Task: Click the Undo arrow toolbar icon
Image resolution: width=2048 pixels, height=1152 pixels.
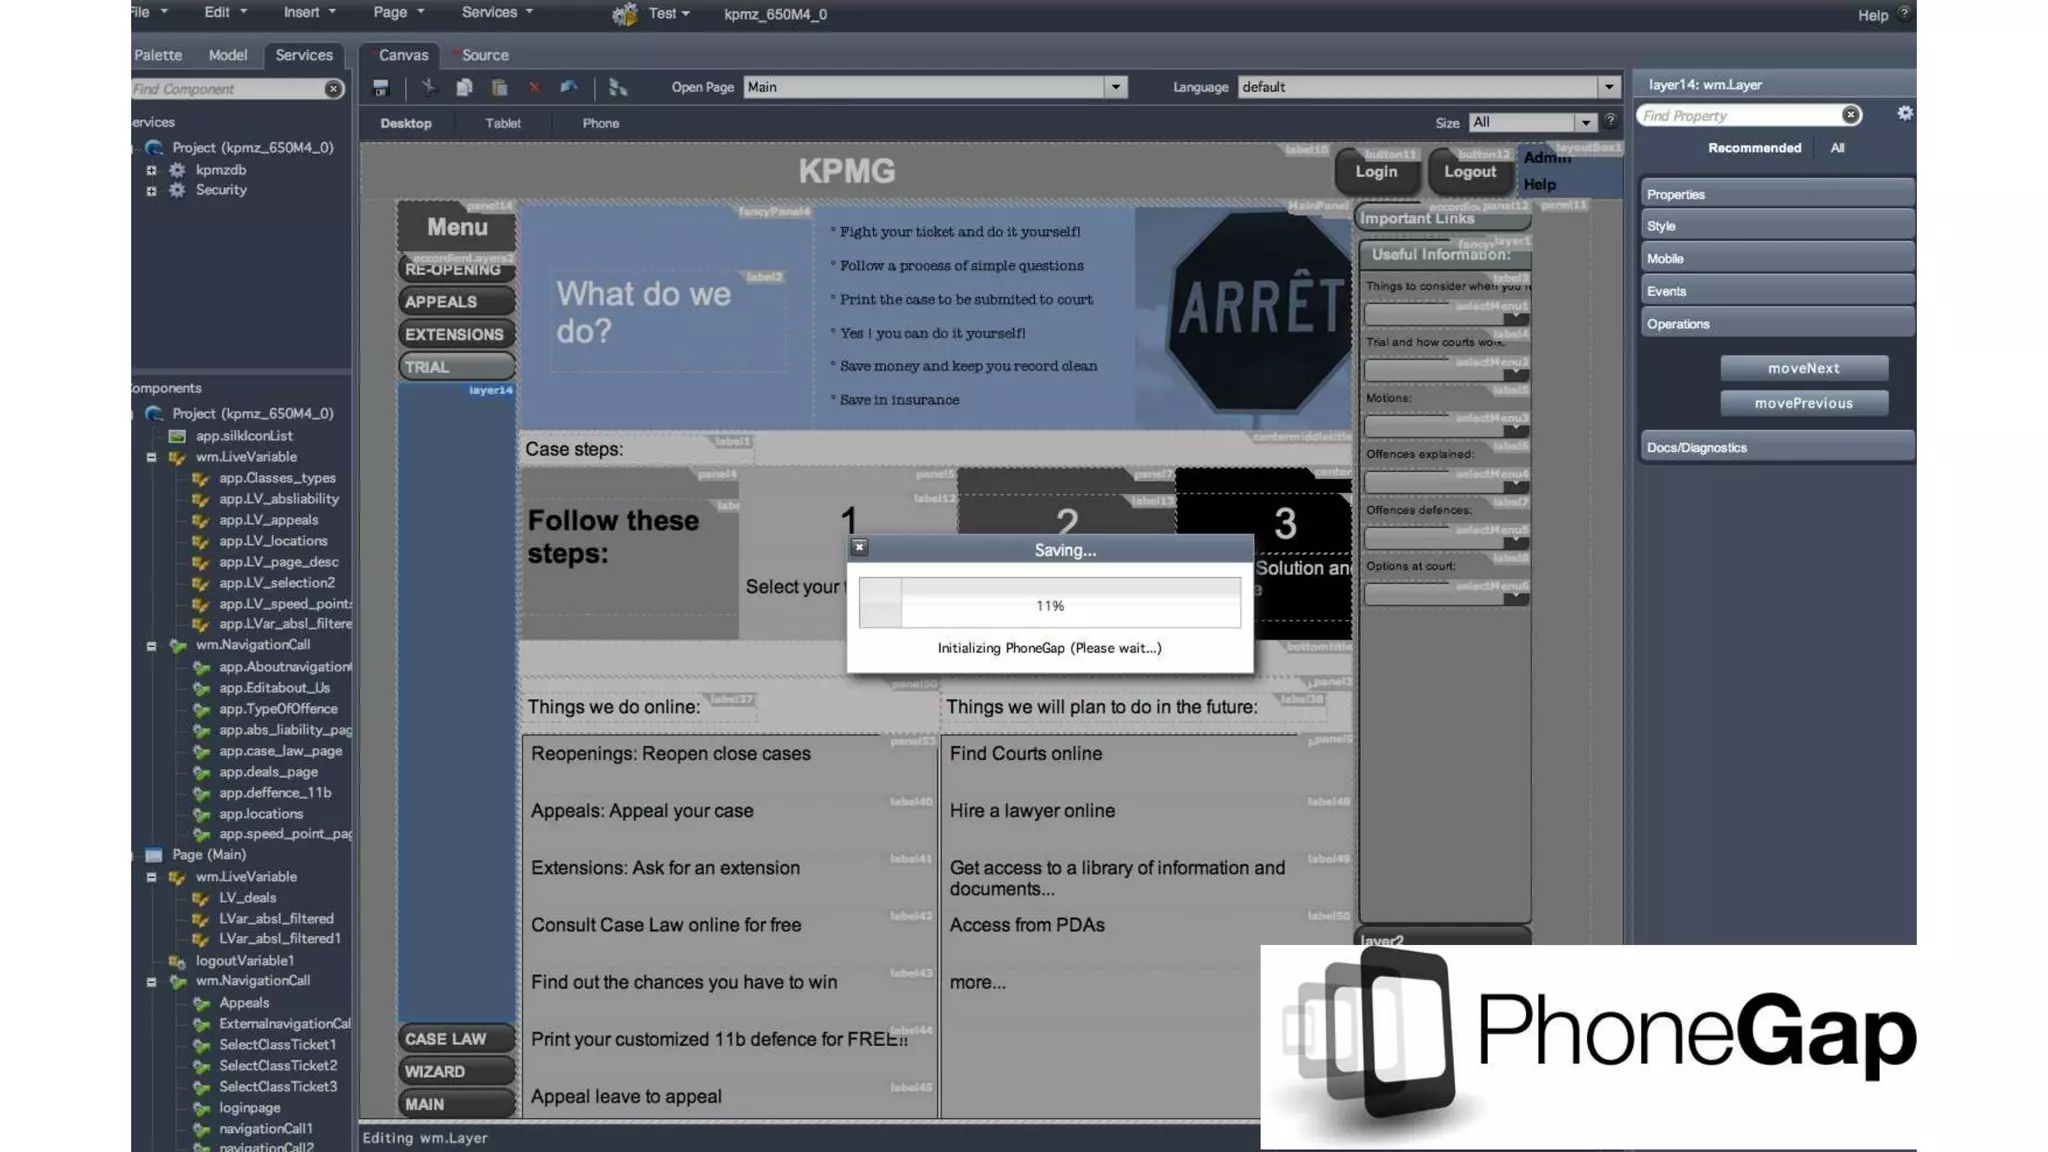Action: 569,88
